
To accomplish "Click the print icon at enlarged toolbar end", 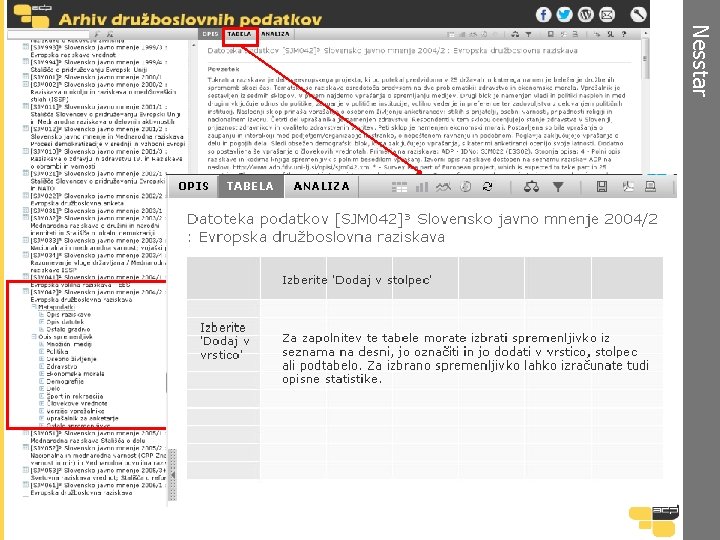I will click(x=650, y=186).
